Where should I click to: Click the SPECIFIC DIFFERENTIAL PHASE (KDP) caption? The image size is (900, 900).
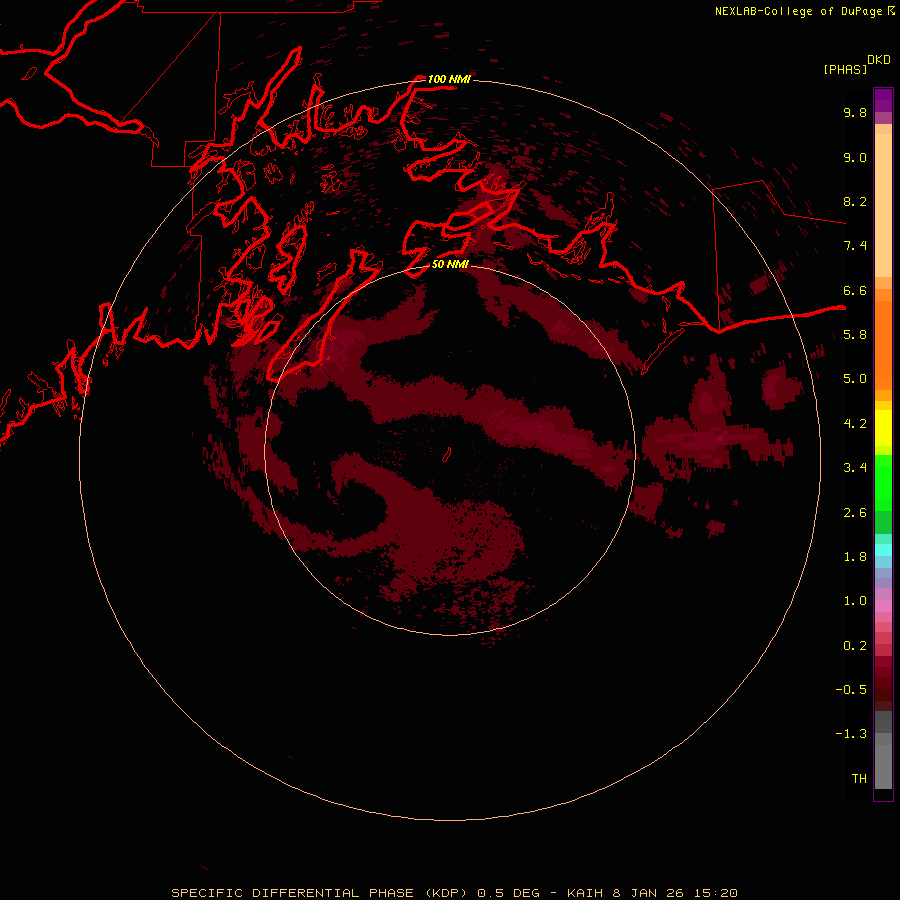click(321, 893)
